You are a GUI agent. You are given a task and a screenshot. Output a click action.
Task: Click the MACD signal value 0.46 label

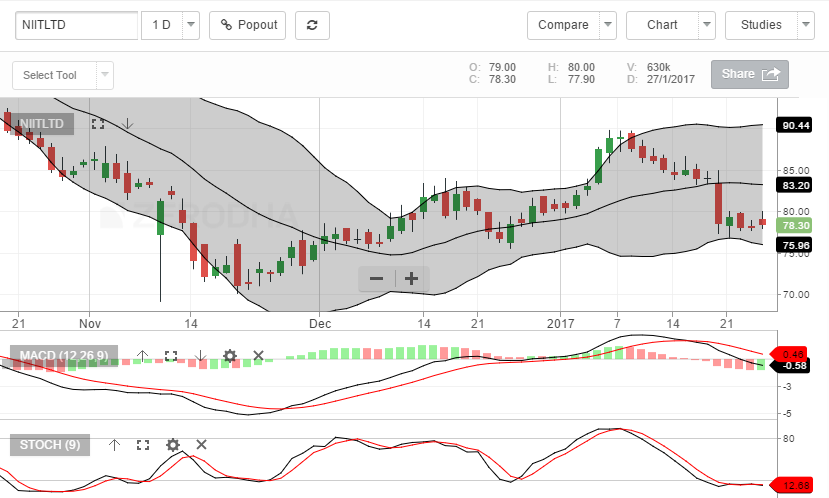pyautogui.click(x=790, y=354)
